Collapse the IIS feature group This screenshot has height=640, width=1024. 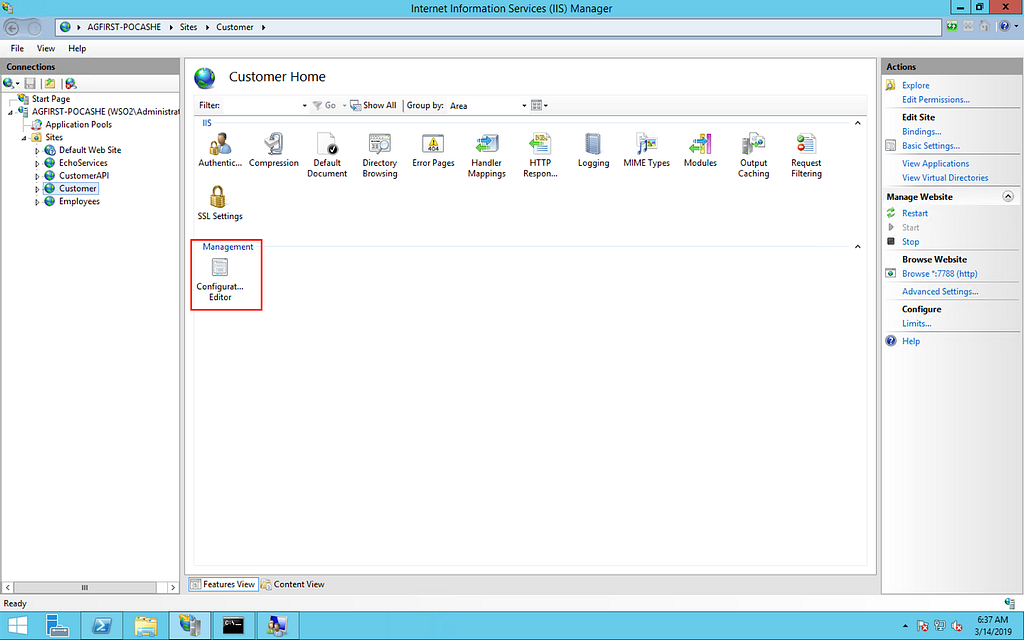(857, 123)
